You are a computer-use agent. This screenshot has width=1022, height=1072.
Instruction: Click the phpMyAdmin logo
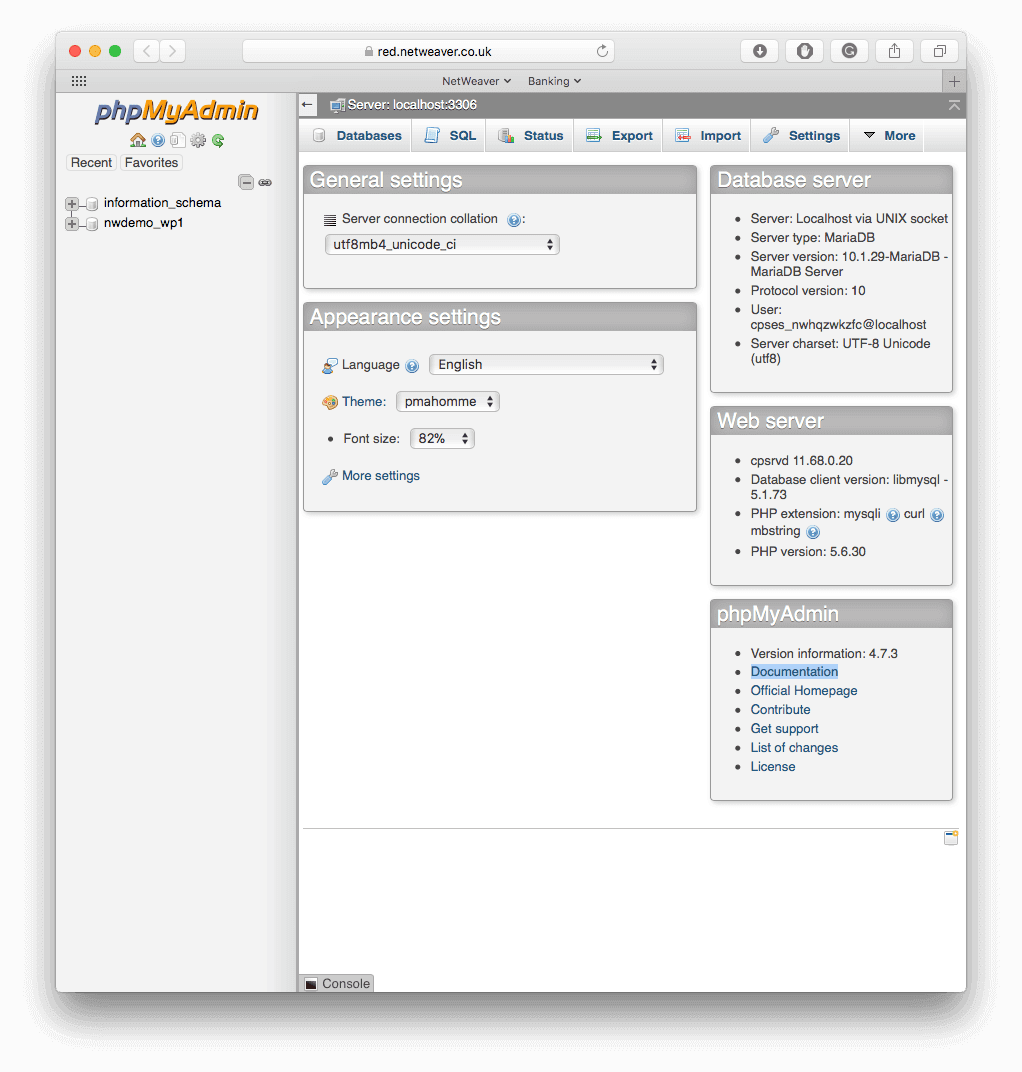point(176,111)
